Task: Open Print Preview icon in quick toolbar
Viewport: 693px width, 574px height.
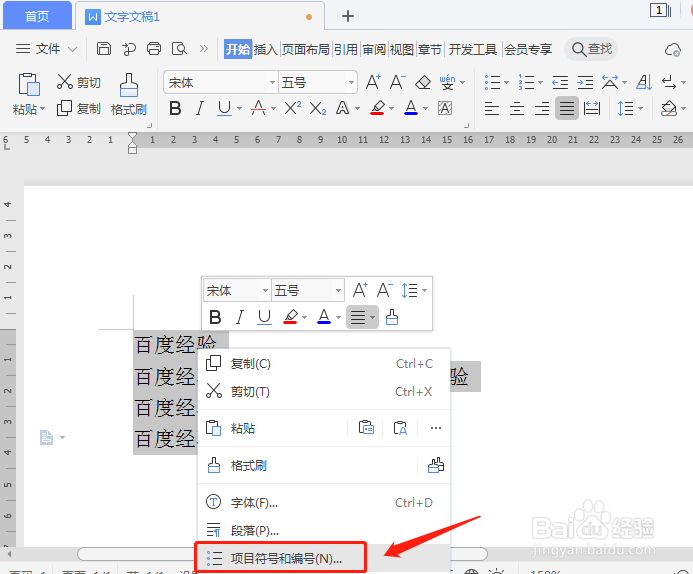Action: coord(179,49)
